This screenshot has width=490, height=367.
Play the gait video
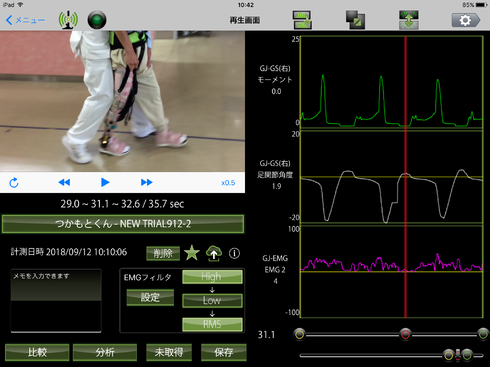[105, 182]
